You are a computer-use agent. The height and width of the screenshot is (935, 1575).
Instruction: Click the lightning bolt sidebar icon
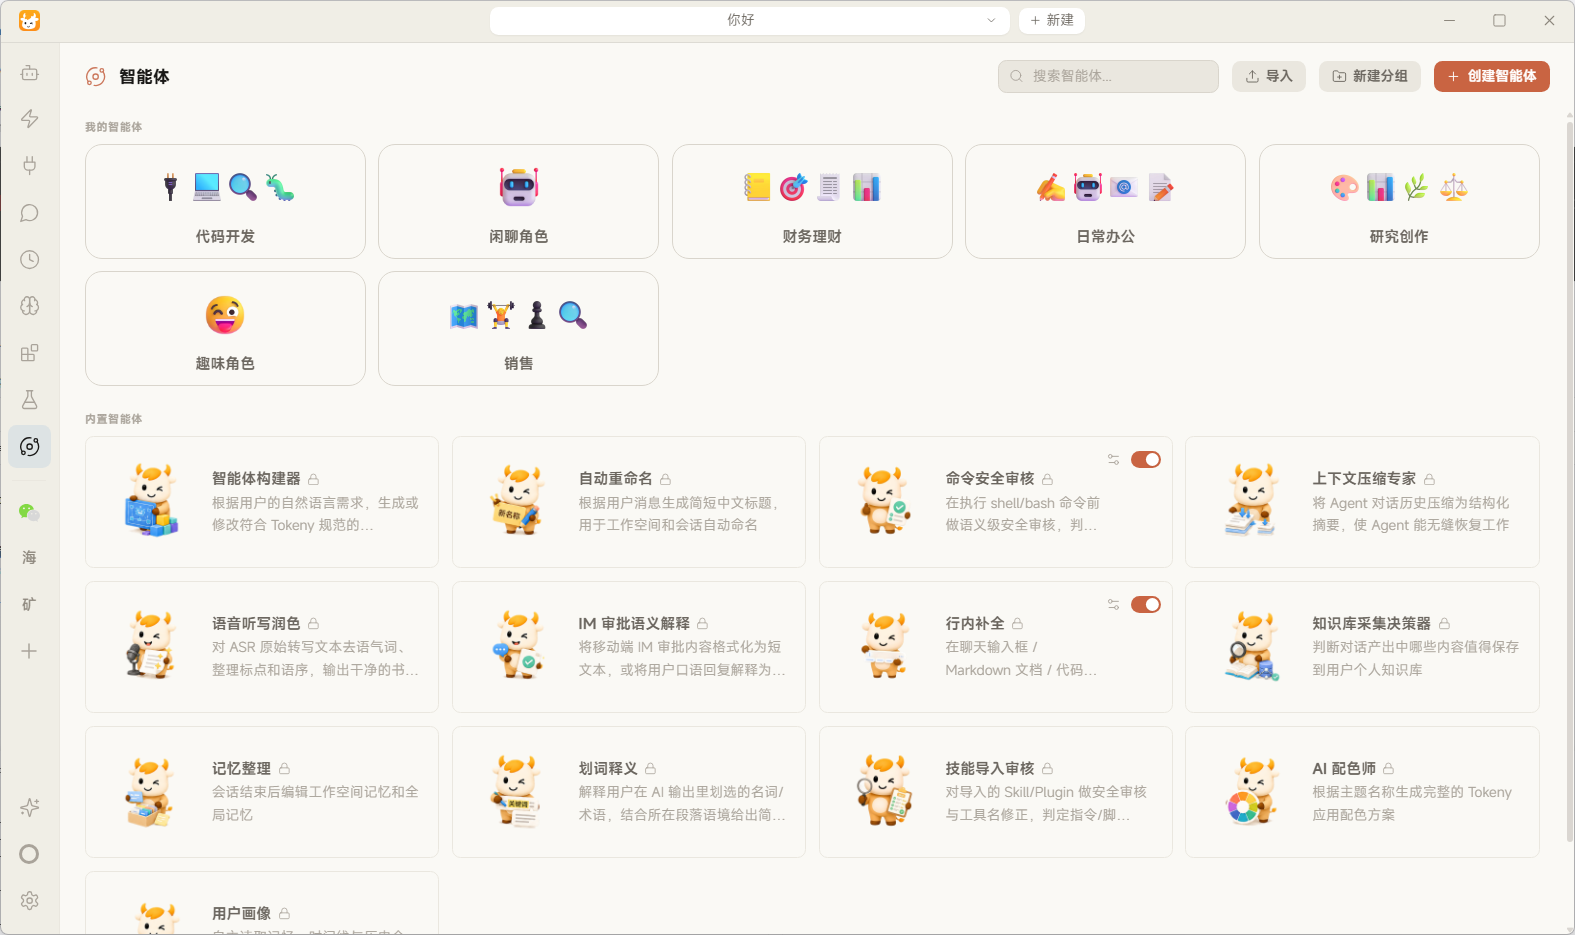tap(30, 119)
